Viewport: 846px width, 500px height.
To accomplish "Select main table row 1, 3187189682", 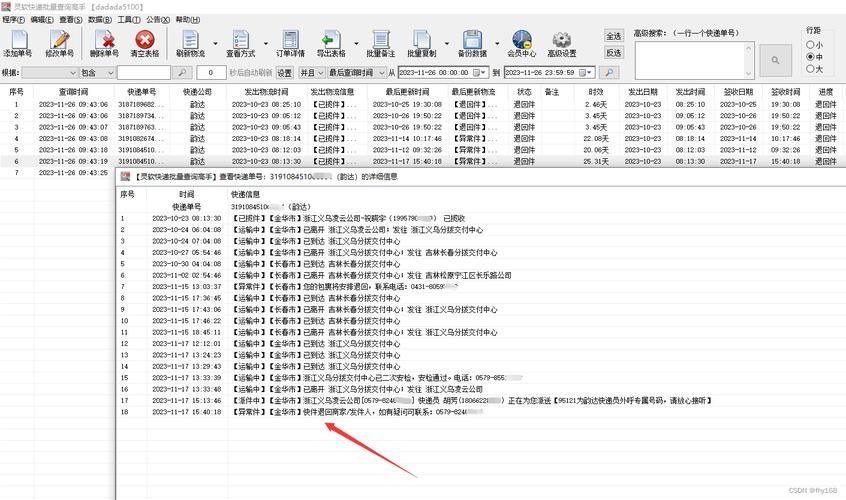I will 422,104.
